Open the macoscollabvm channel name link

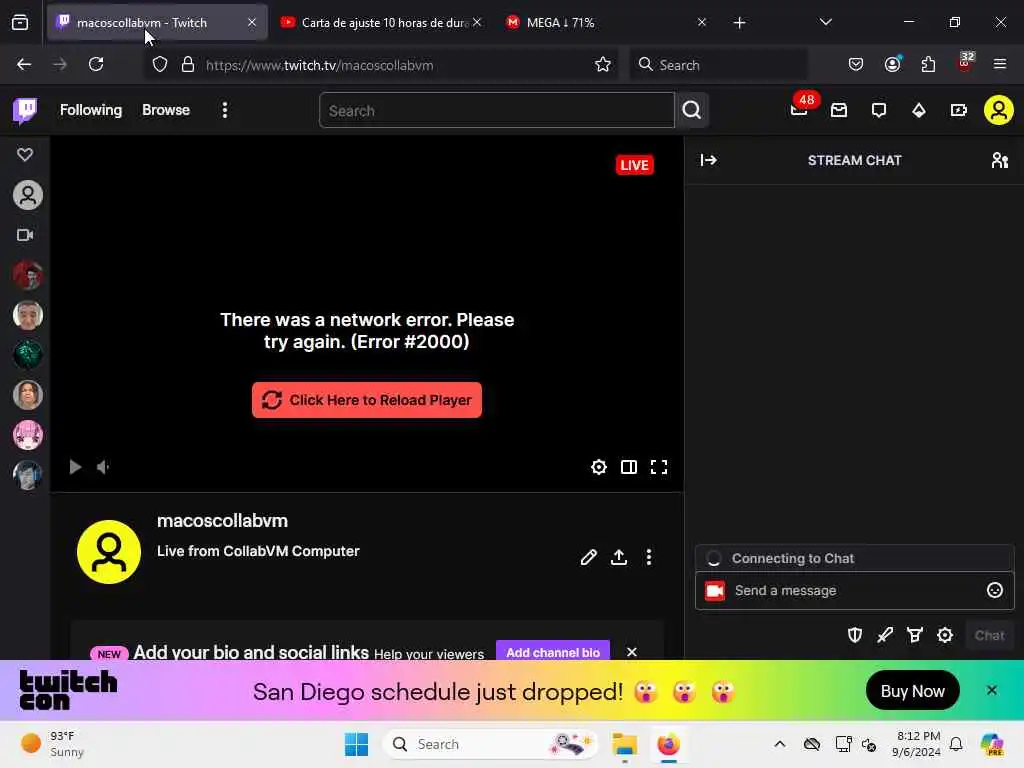click(222, 520)
